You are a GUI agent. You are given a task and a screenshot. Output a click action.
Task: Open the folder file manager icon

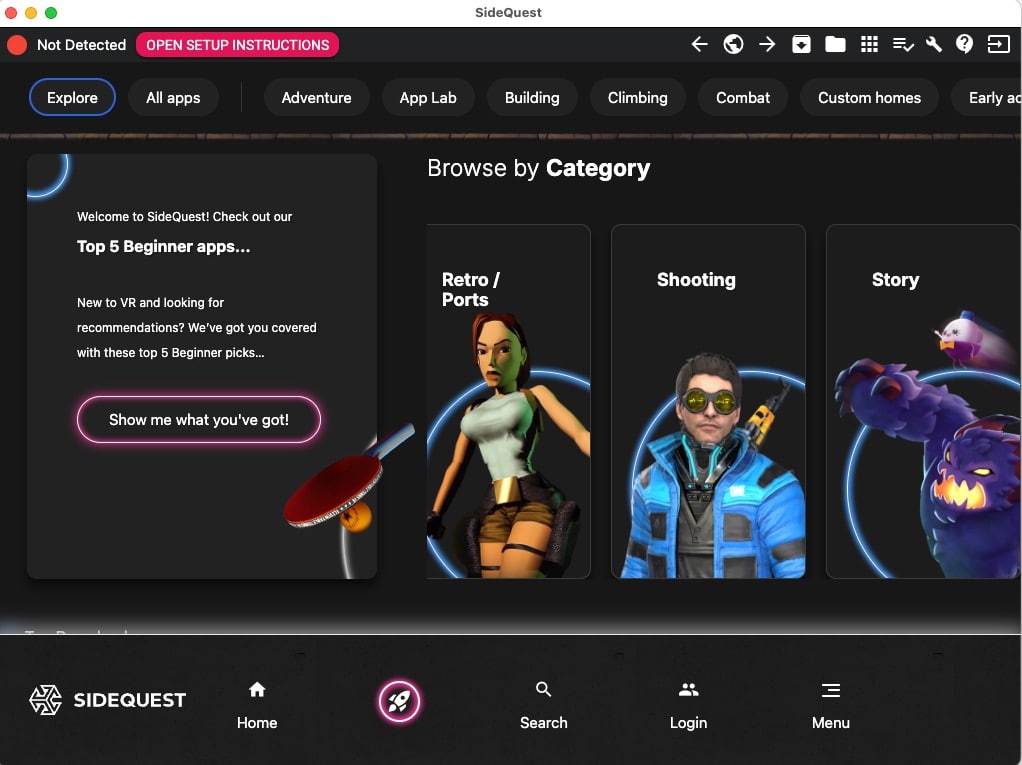[835, 44]
